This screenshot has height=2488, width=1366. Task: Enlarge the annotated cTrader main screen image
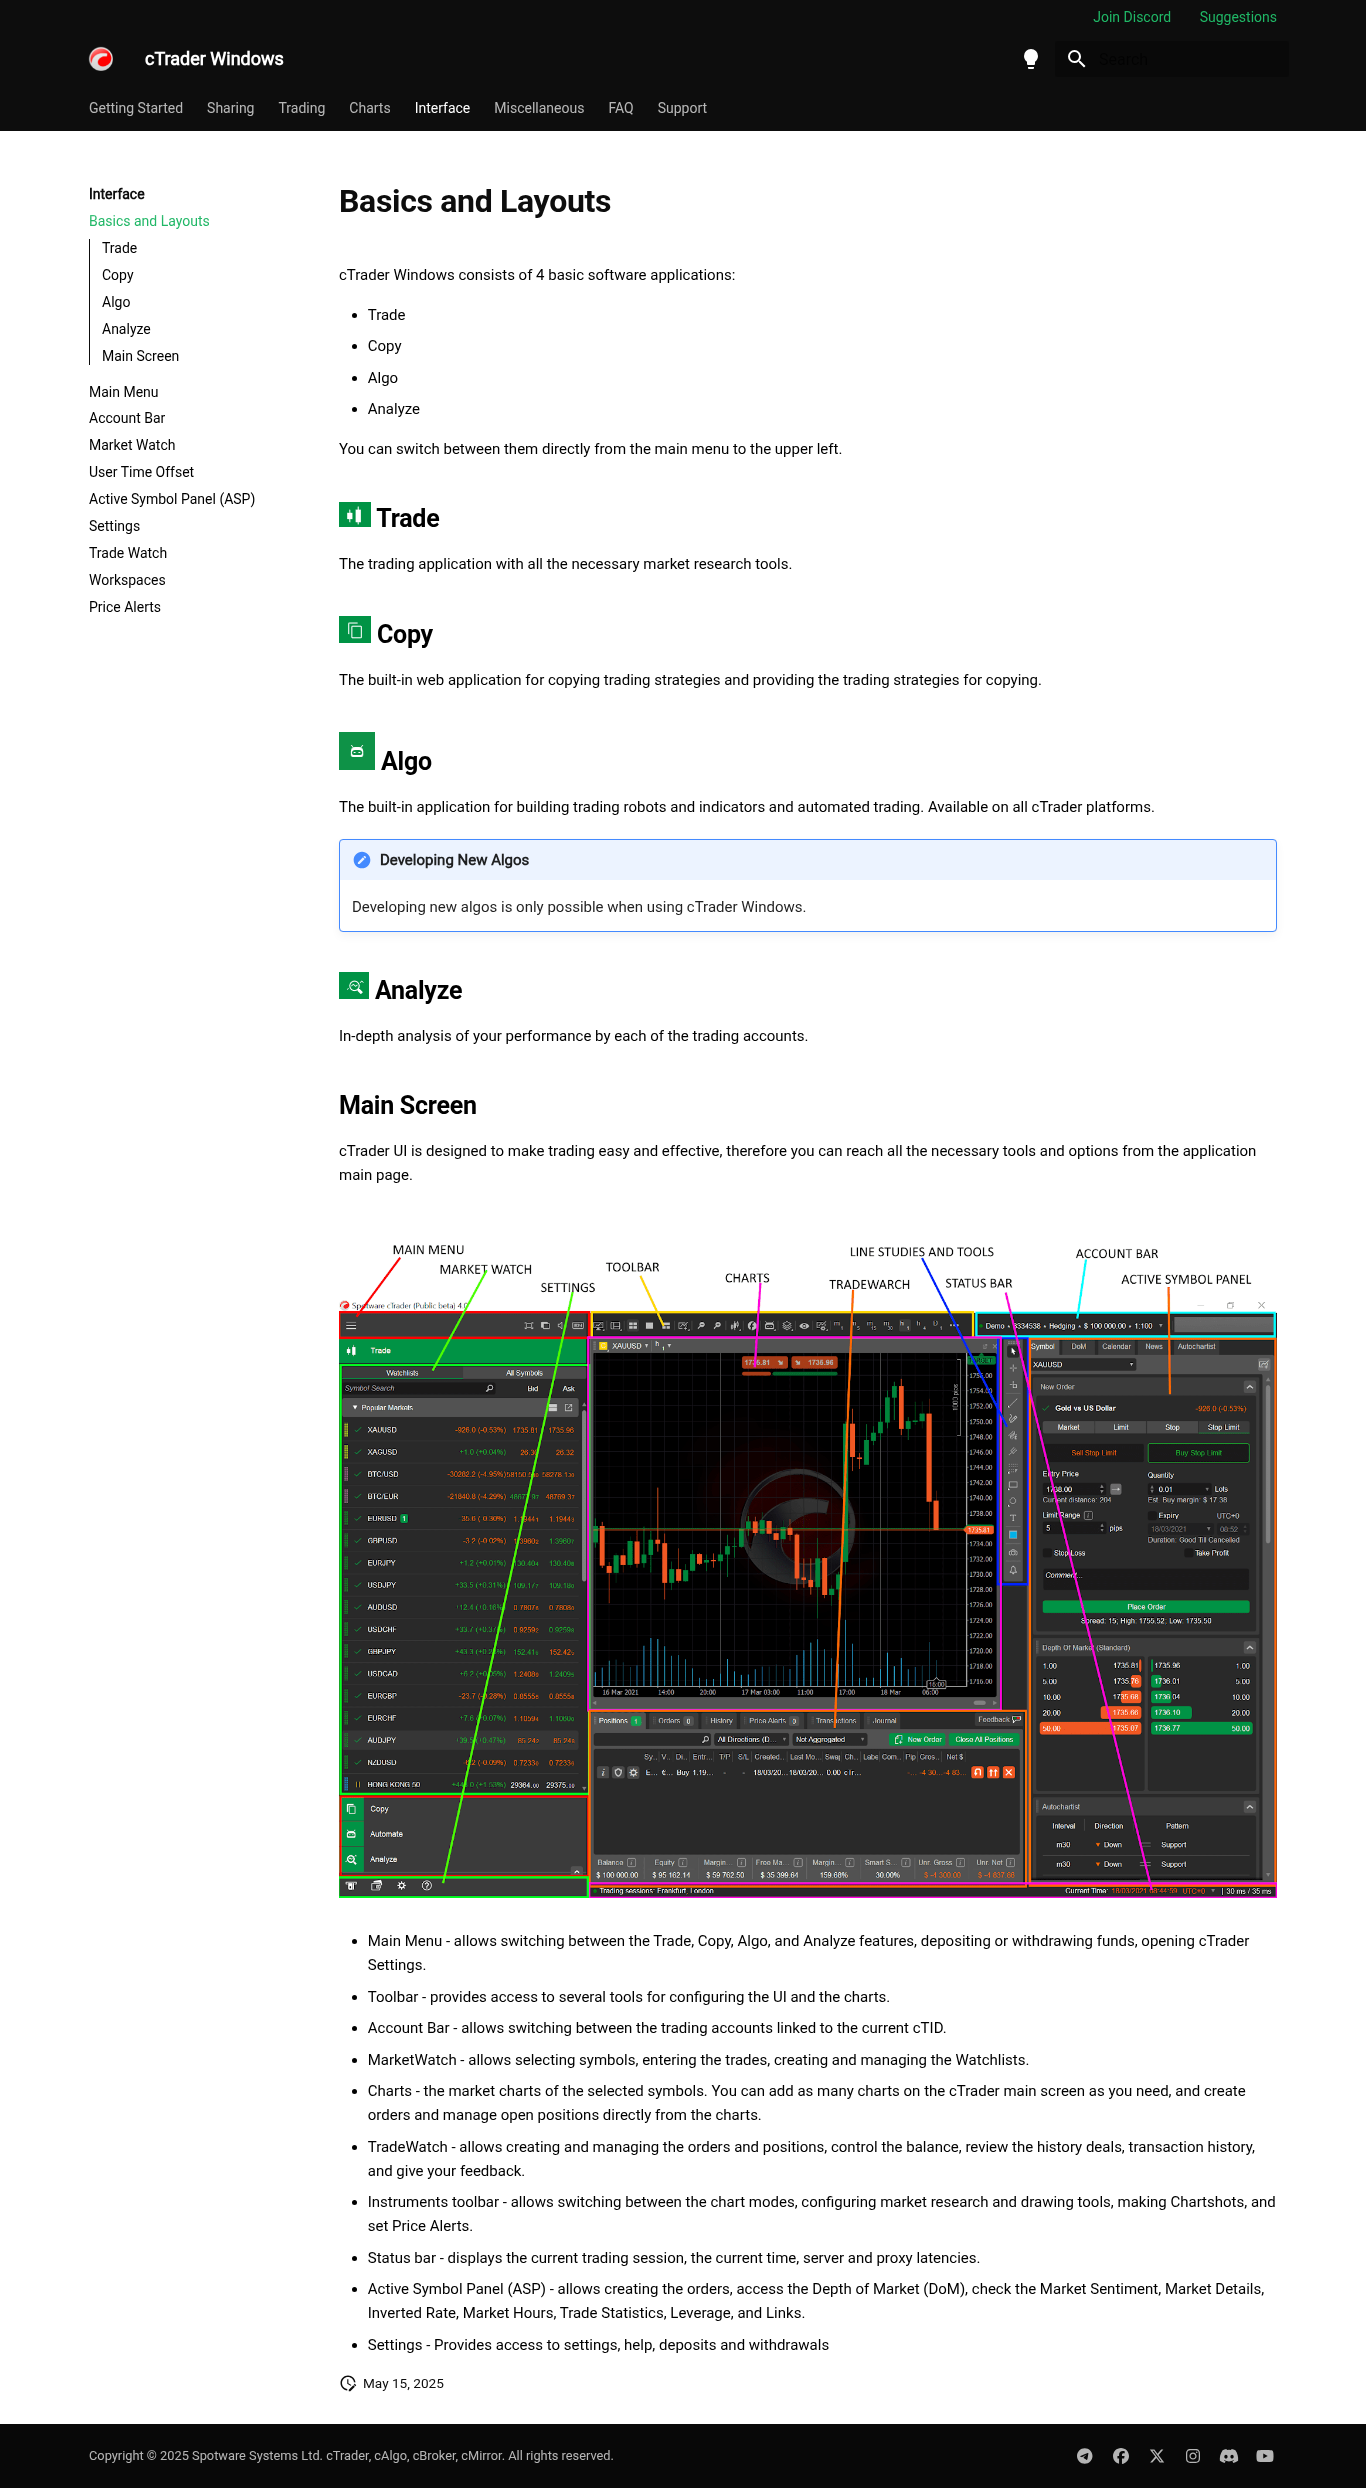[x=807, y=1568]
